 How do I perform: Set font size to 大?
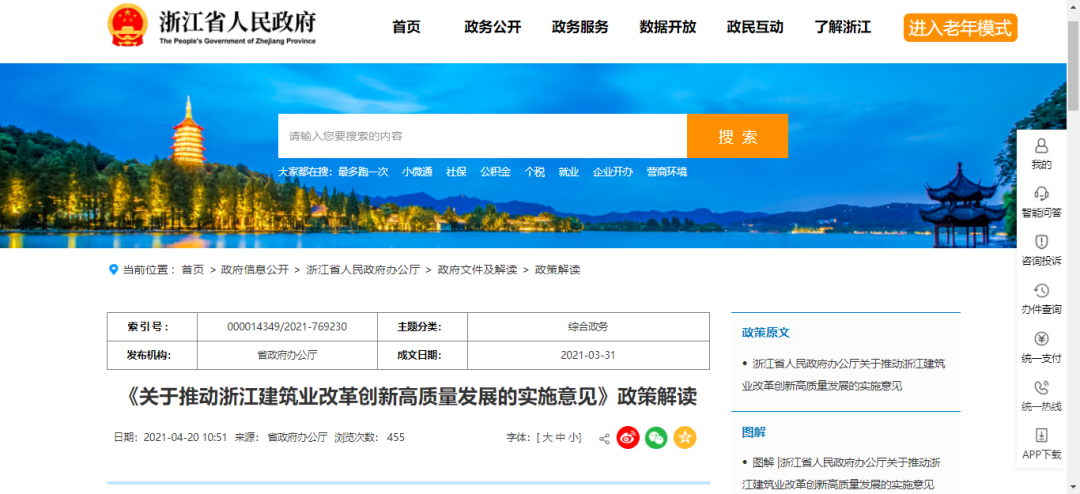point(547,438)
